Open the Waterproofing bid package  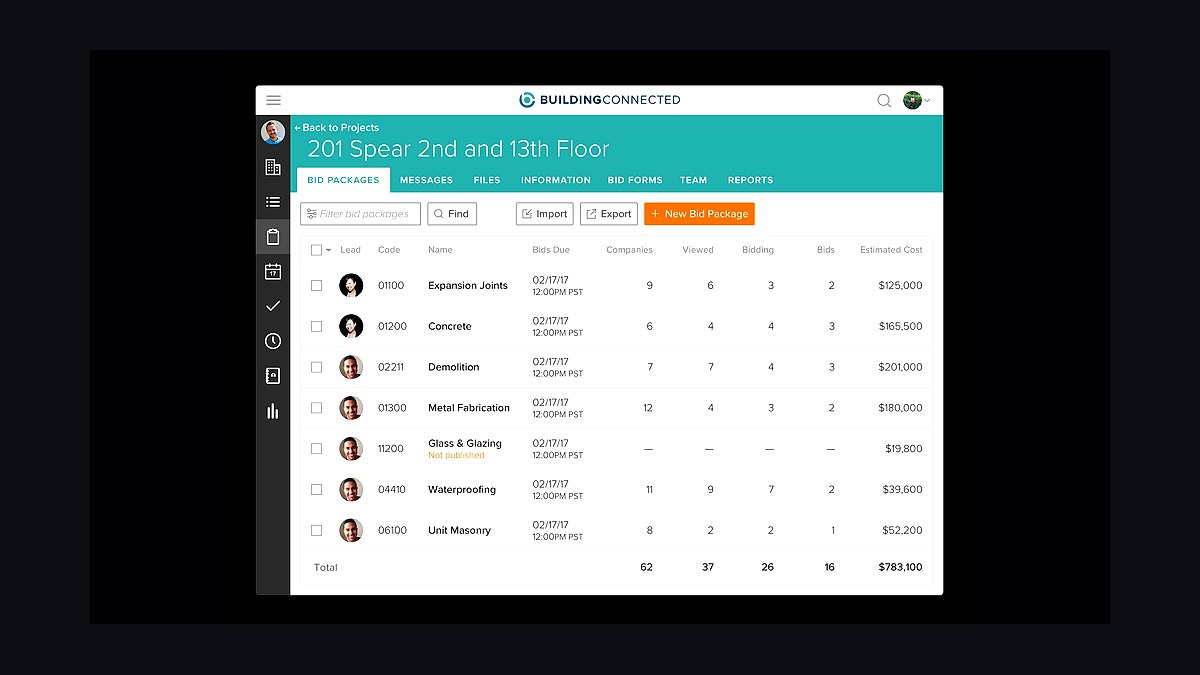[462, 490]
